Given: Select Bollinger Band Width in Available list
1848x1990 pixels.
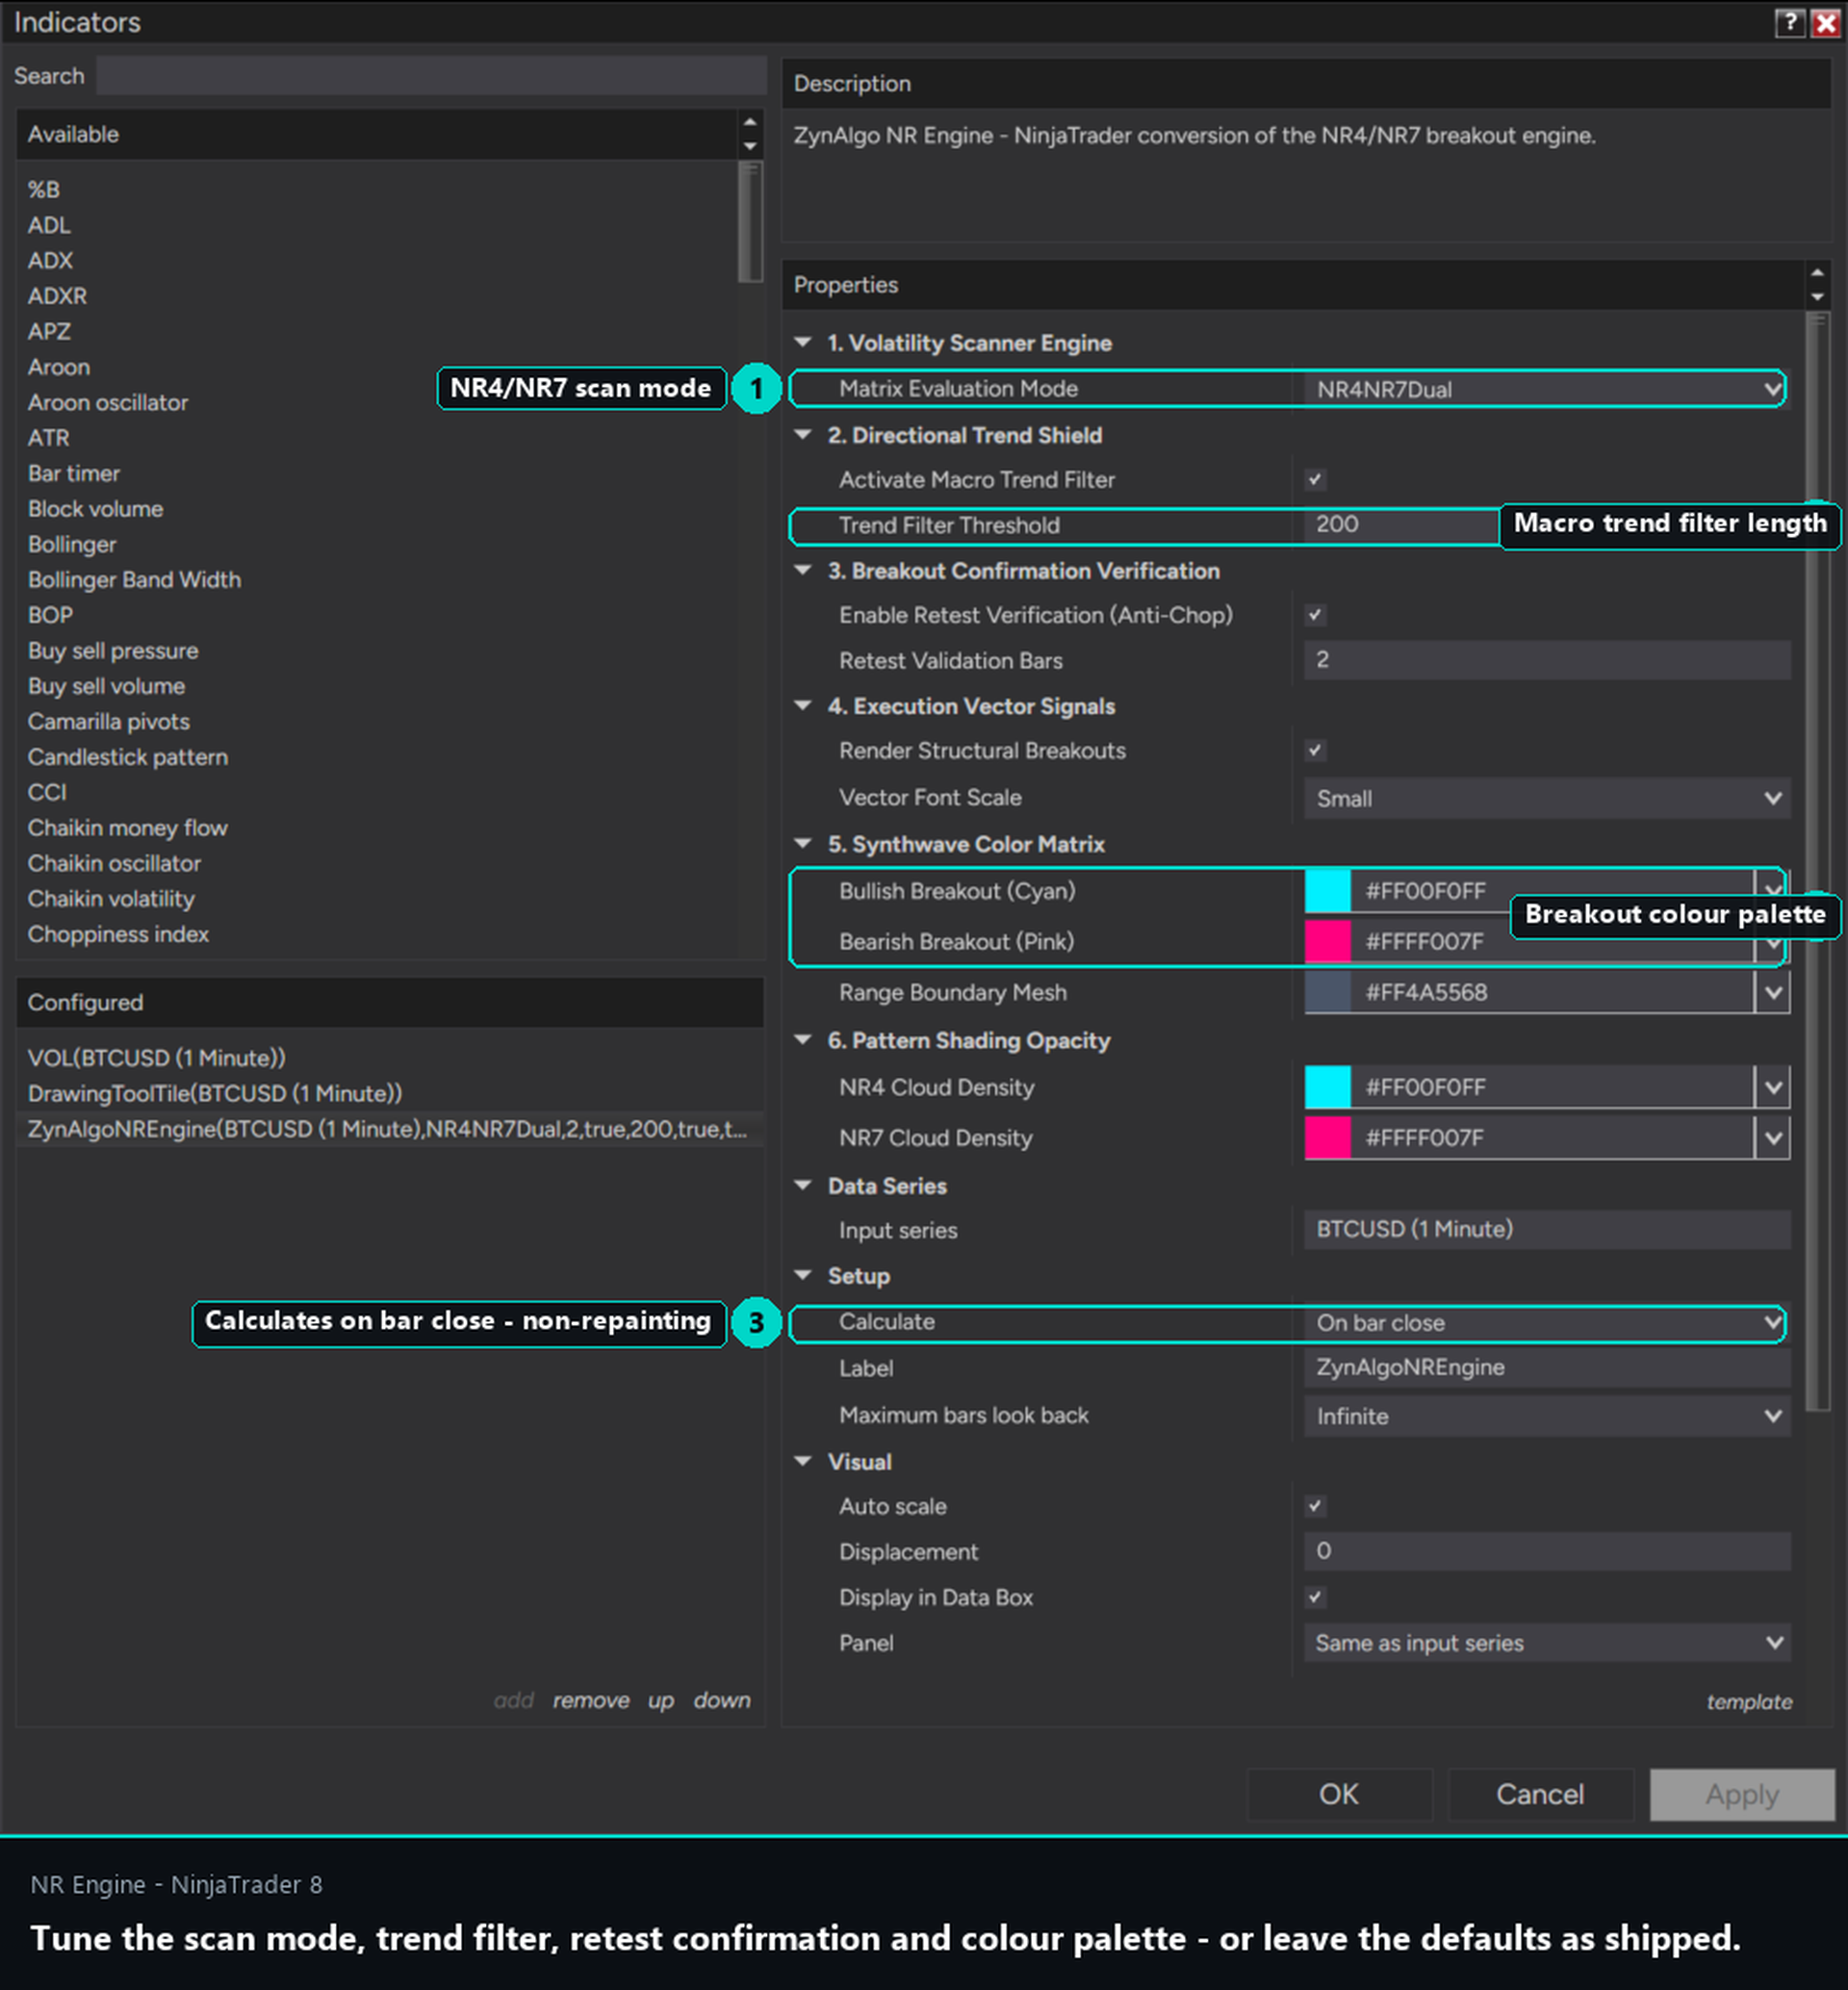Looking at the screenshot, I should (x=134, y=580).
